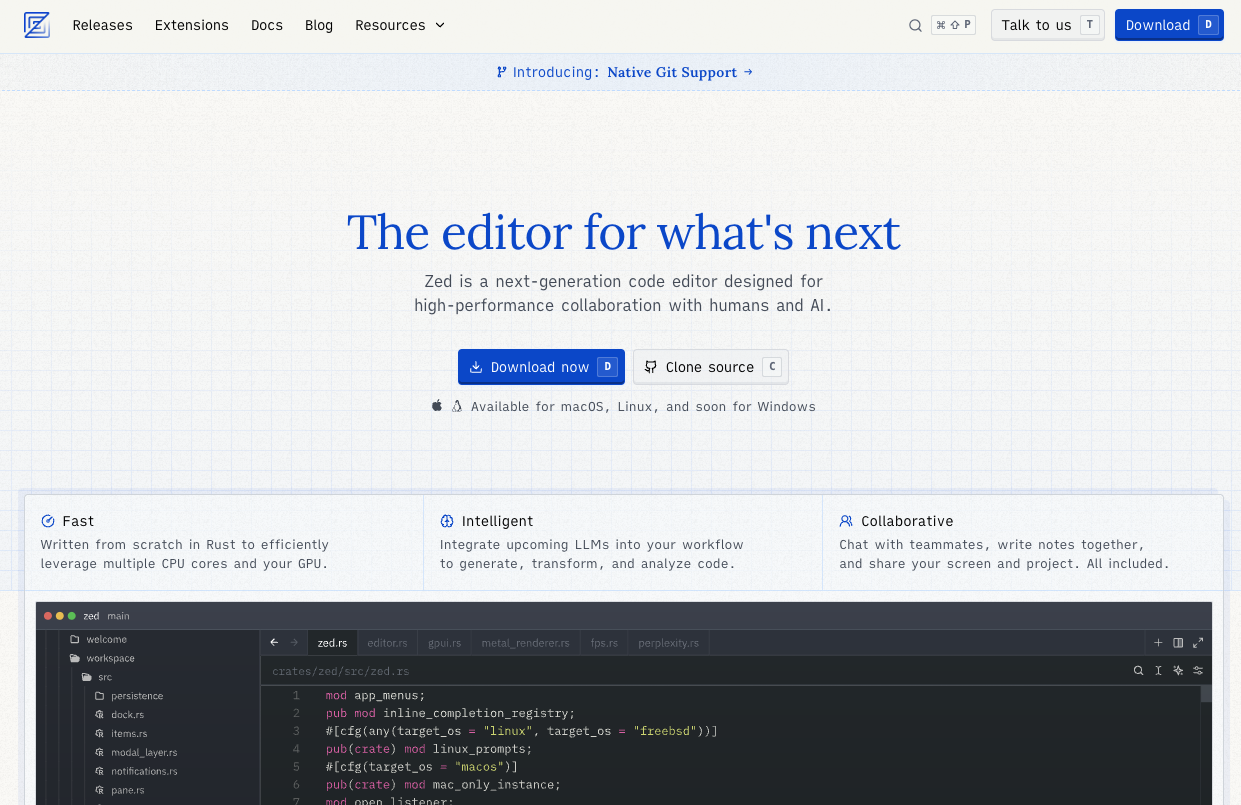Image resolution: width=1241 pixels, height=805 pixels.
Task: Click the download arrow icon on Download now
Action: pyautogui.click(x=476, y=367)
